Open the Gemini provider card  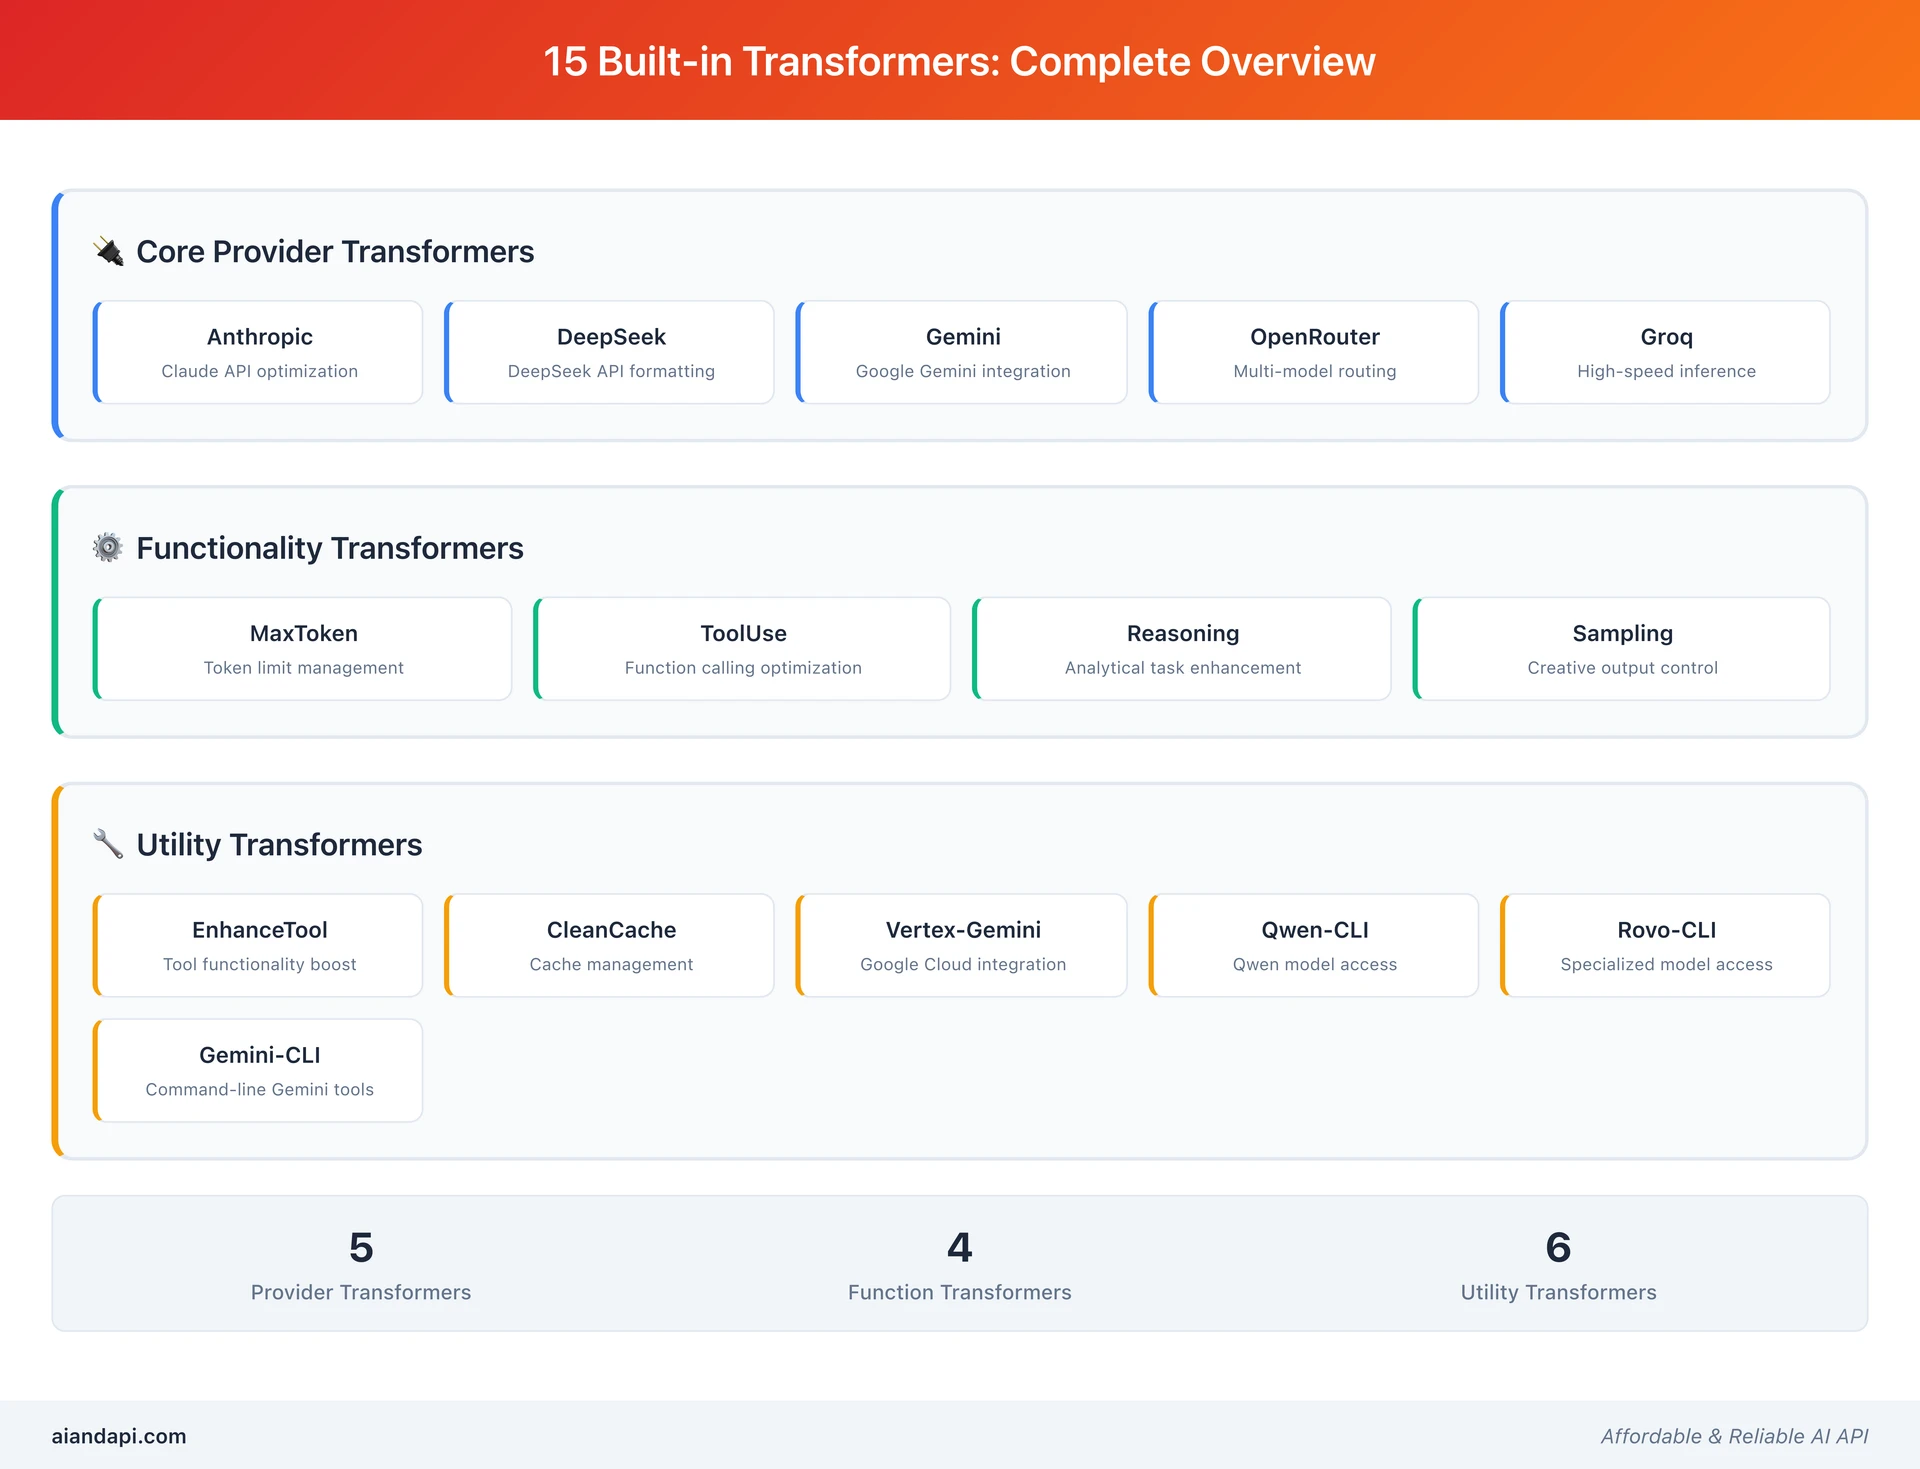962,352
